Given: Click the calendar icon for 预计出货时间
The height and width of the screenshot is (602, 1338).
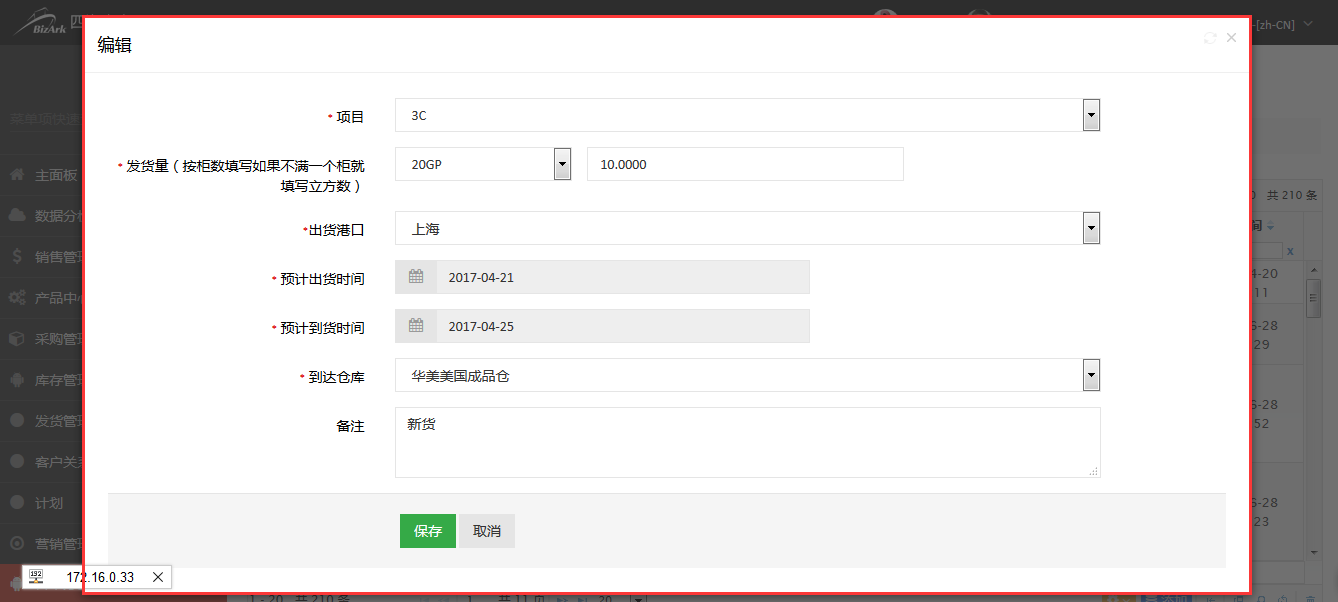Looking at the screenshot, I should pos(416,277).
